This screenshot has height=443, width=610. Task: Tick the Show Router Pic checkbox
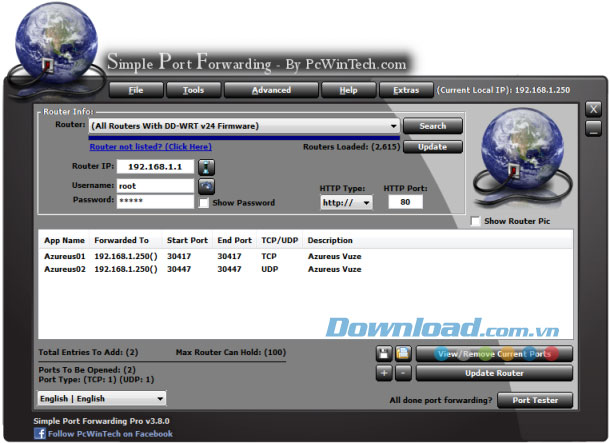476,221
